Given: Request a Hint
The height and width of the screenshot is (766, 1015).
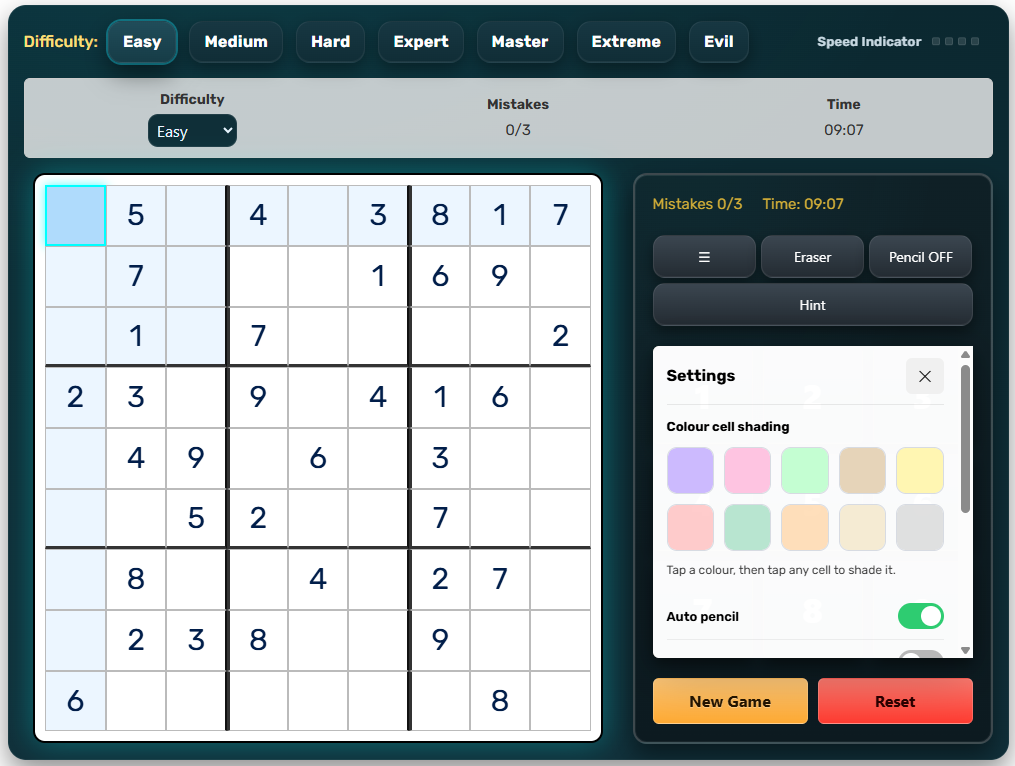Looking at the screenshot, I should (x=812, y=305).
